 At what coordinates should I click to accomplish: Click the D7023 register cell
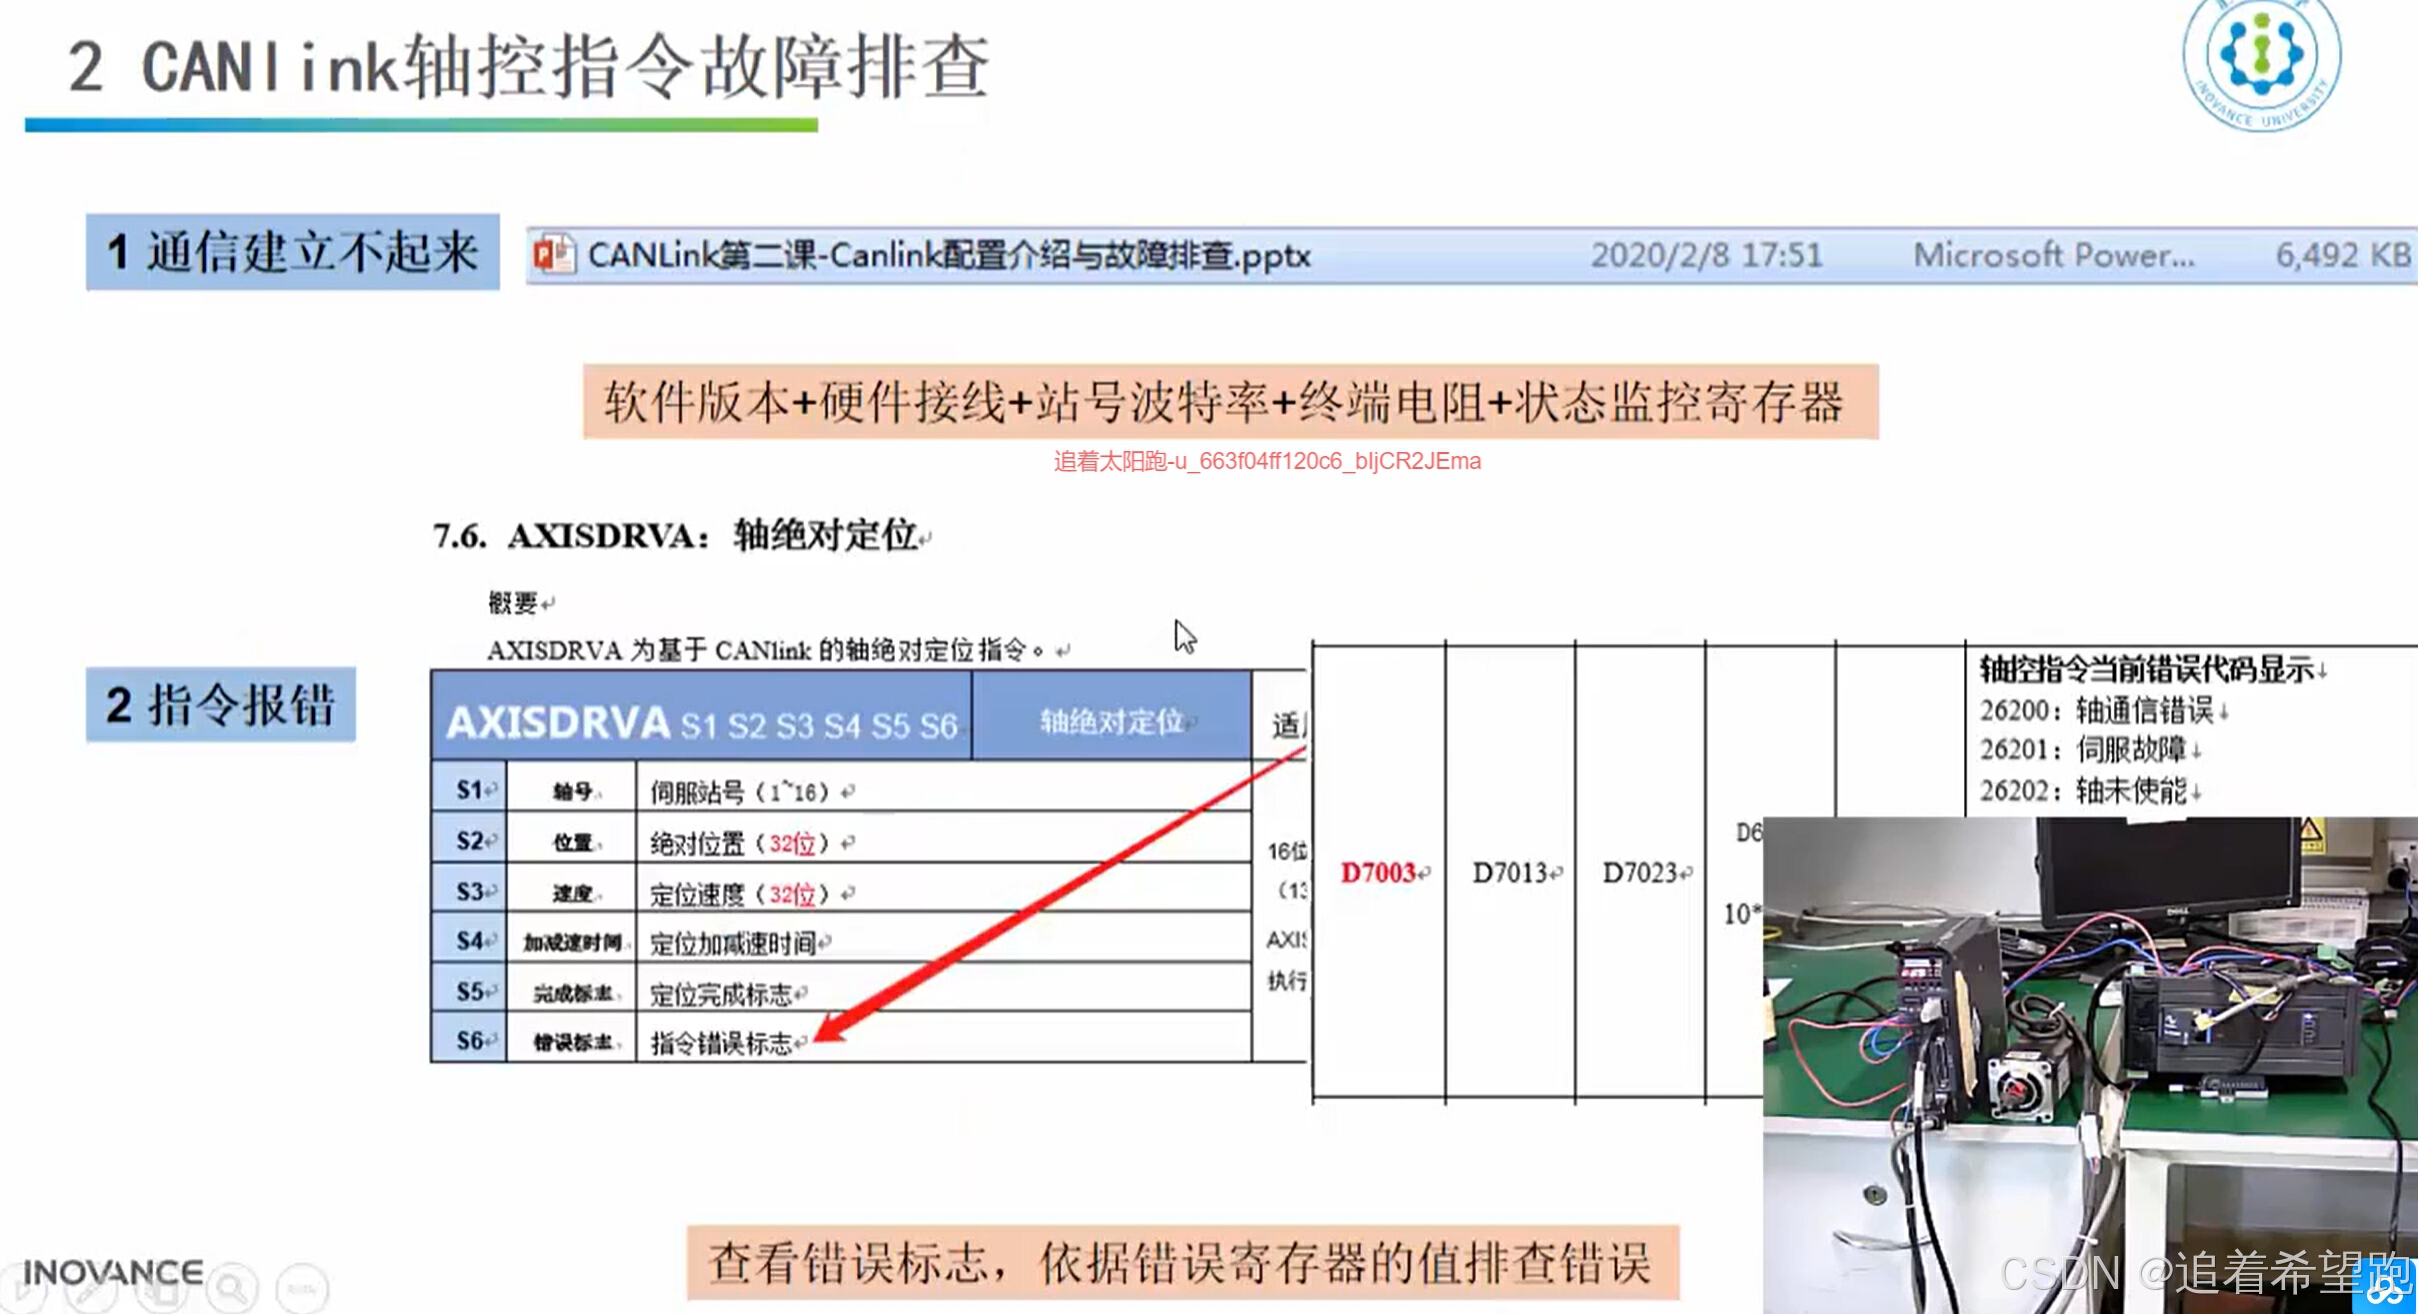click(1641, 872)
